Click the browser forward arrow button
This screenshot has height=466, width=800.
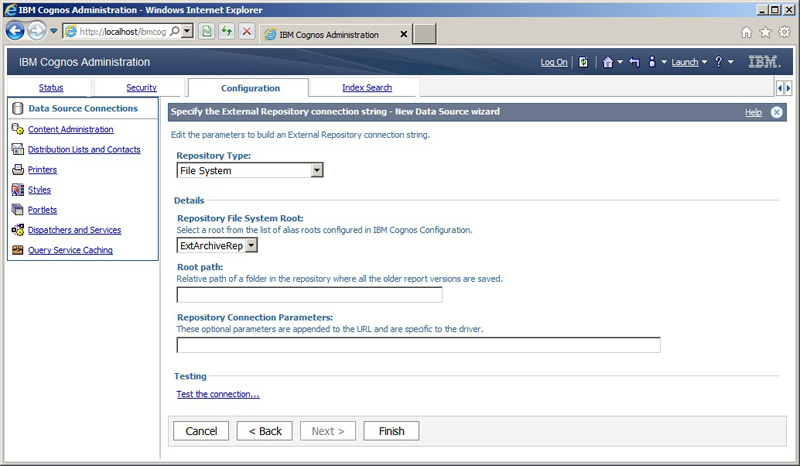[x=36, y=31]
